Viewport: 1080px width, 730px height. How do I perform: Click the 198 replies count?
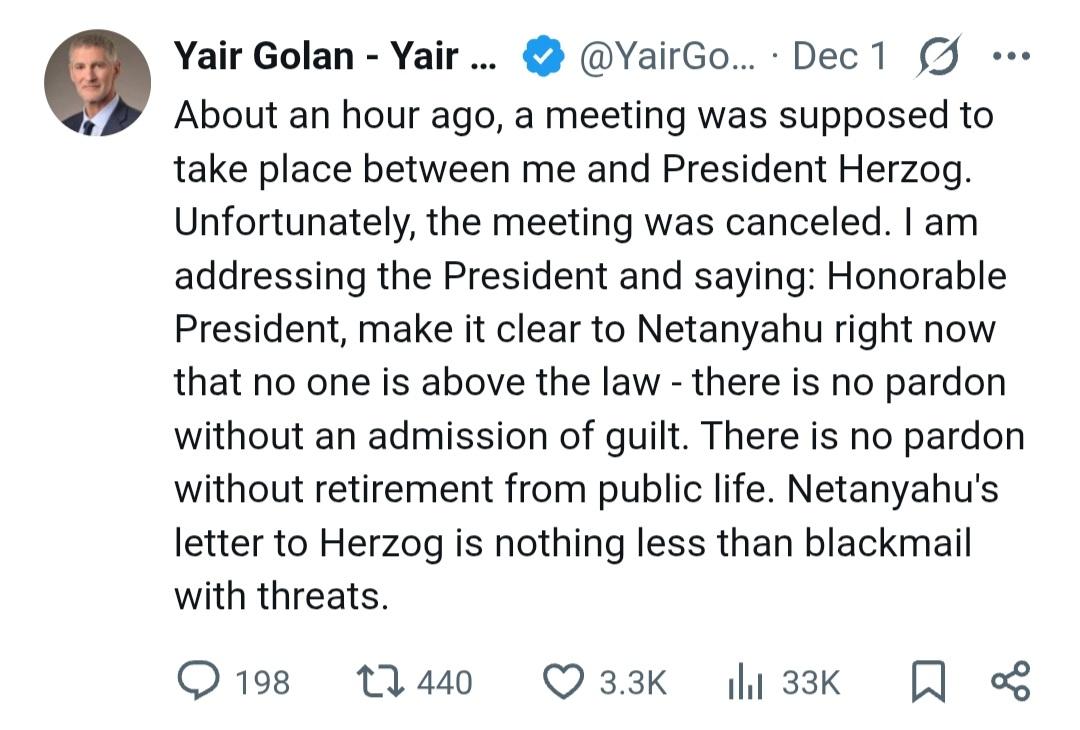pos(263,683)
